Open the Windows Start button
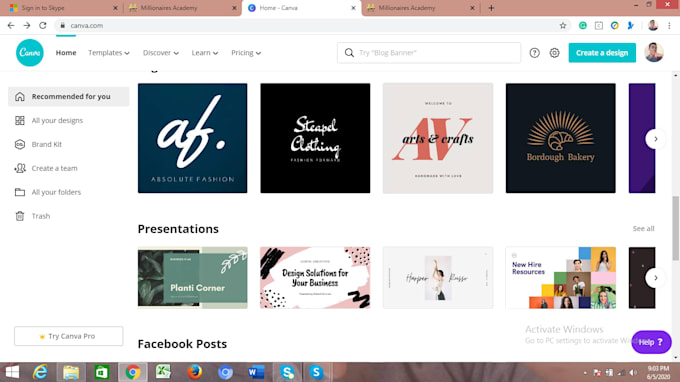The image size is (680, 382). coord(12,372)
